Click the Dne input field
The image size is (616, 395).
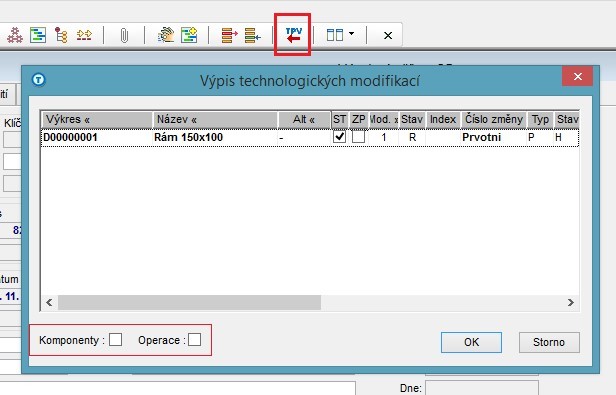pos(482,388)
